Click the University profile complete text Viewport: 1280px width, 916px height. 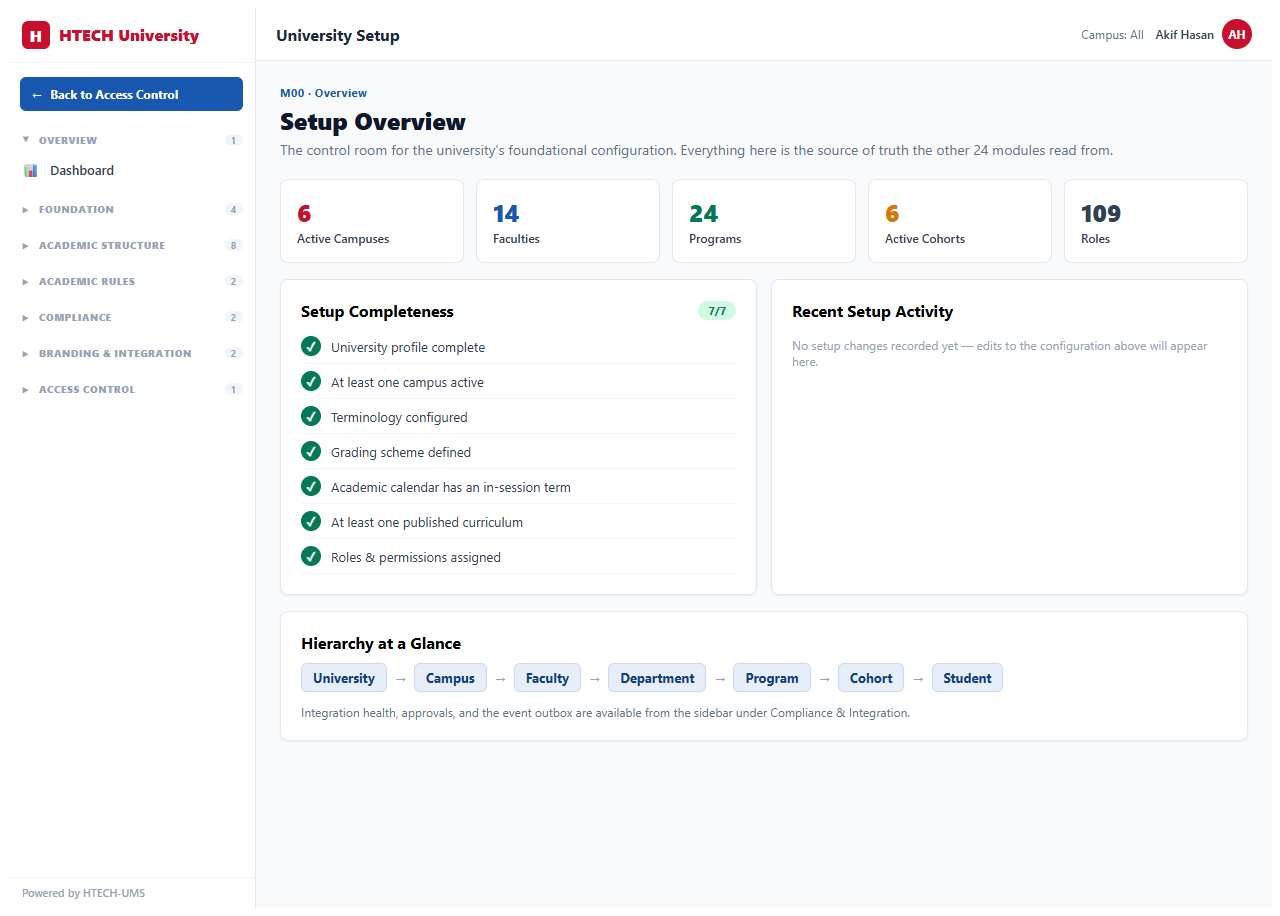(x=408, y=347)
